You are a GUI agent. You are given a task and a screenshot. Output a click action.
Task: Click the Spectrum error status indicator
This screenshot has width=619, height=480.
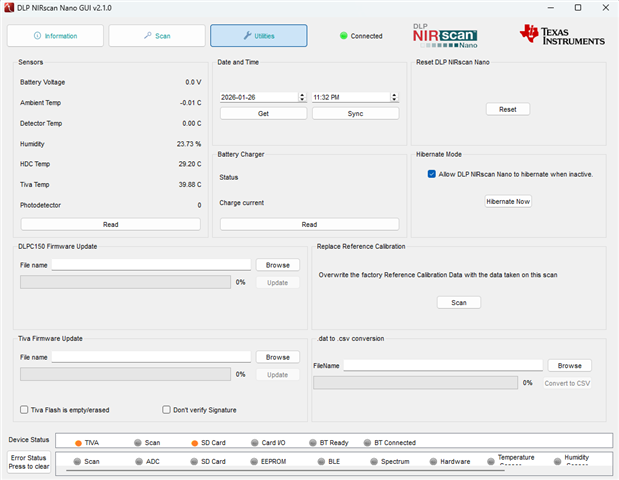pos(374,461)
